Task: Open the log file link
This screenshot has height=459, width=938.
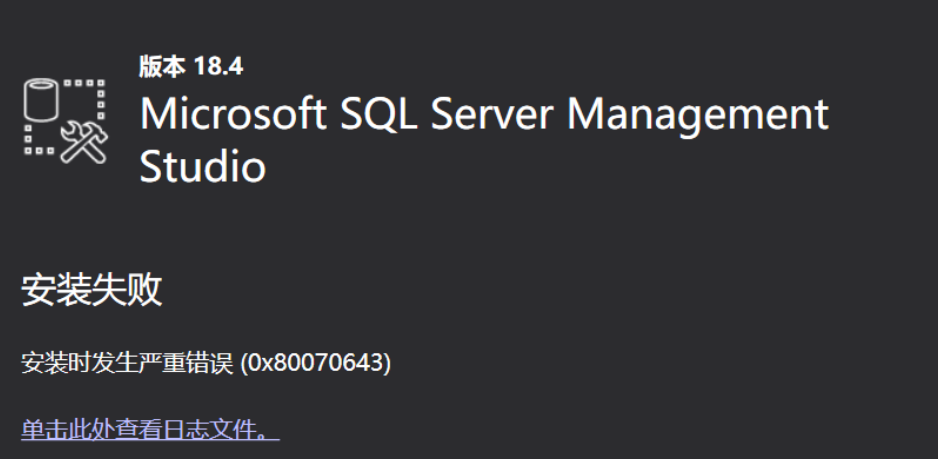Action: (x=149, y=430)
